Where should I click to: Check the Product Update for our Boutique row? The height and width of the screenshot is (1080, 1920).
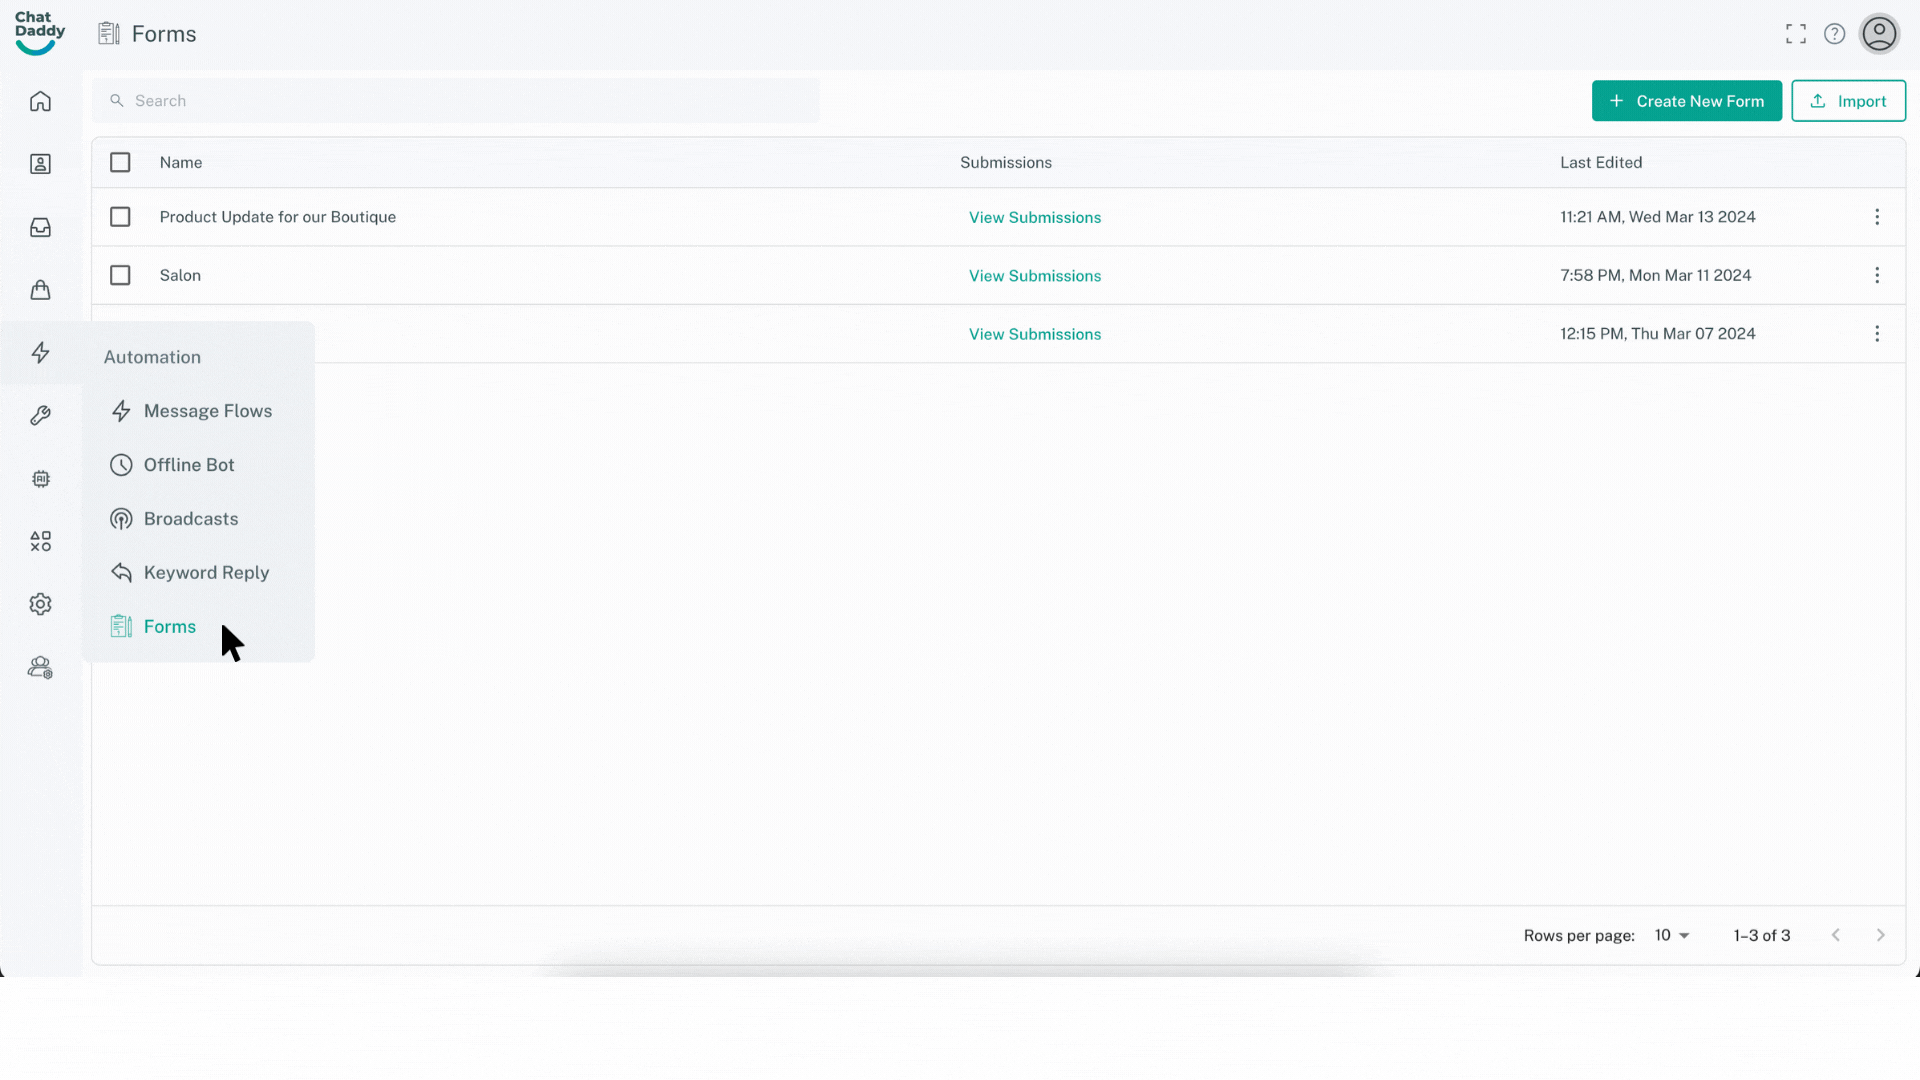(x=120, y=217)
